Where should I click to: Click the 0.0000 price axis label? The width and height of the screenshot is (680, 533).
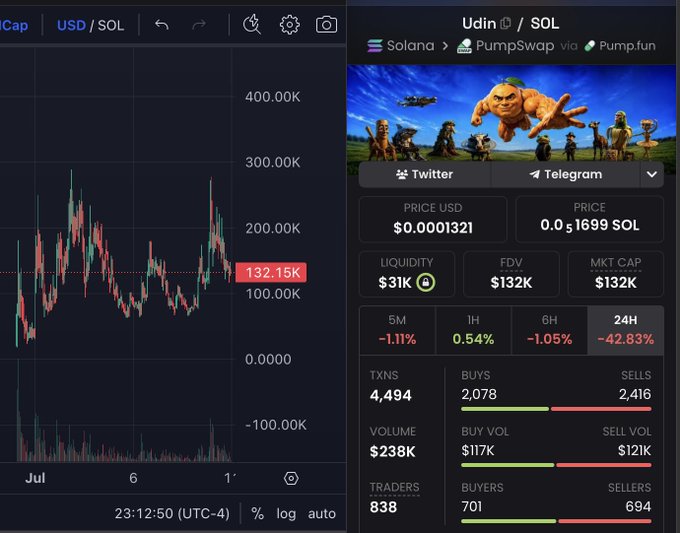[x=268, y=359]
